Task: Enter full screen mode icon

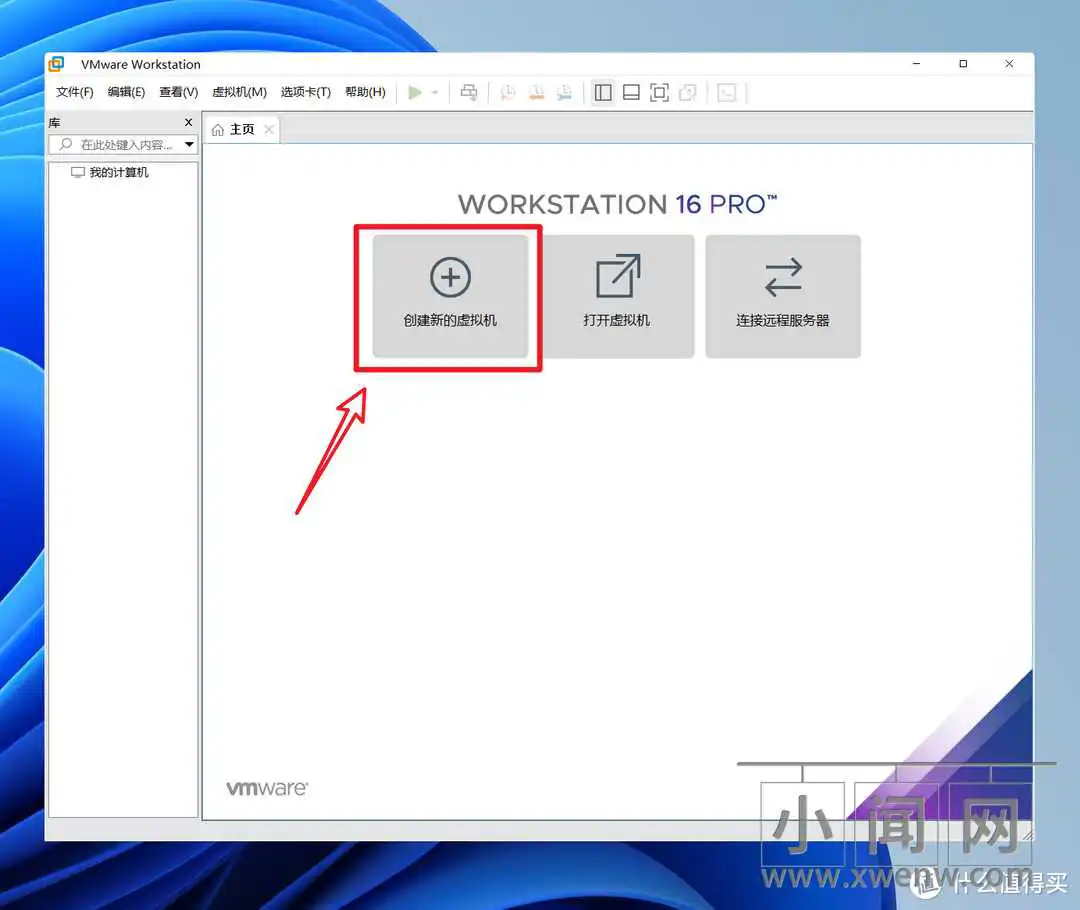Action: pos(659,92)
